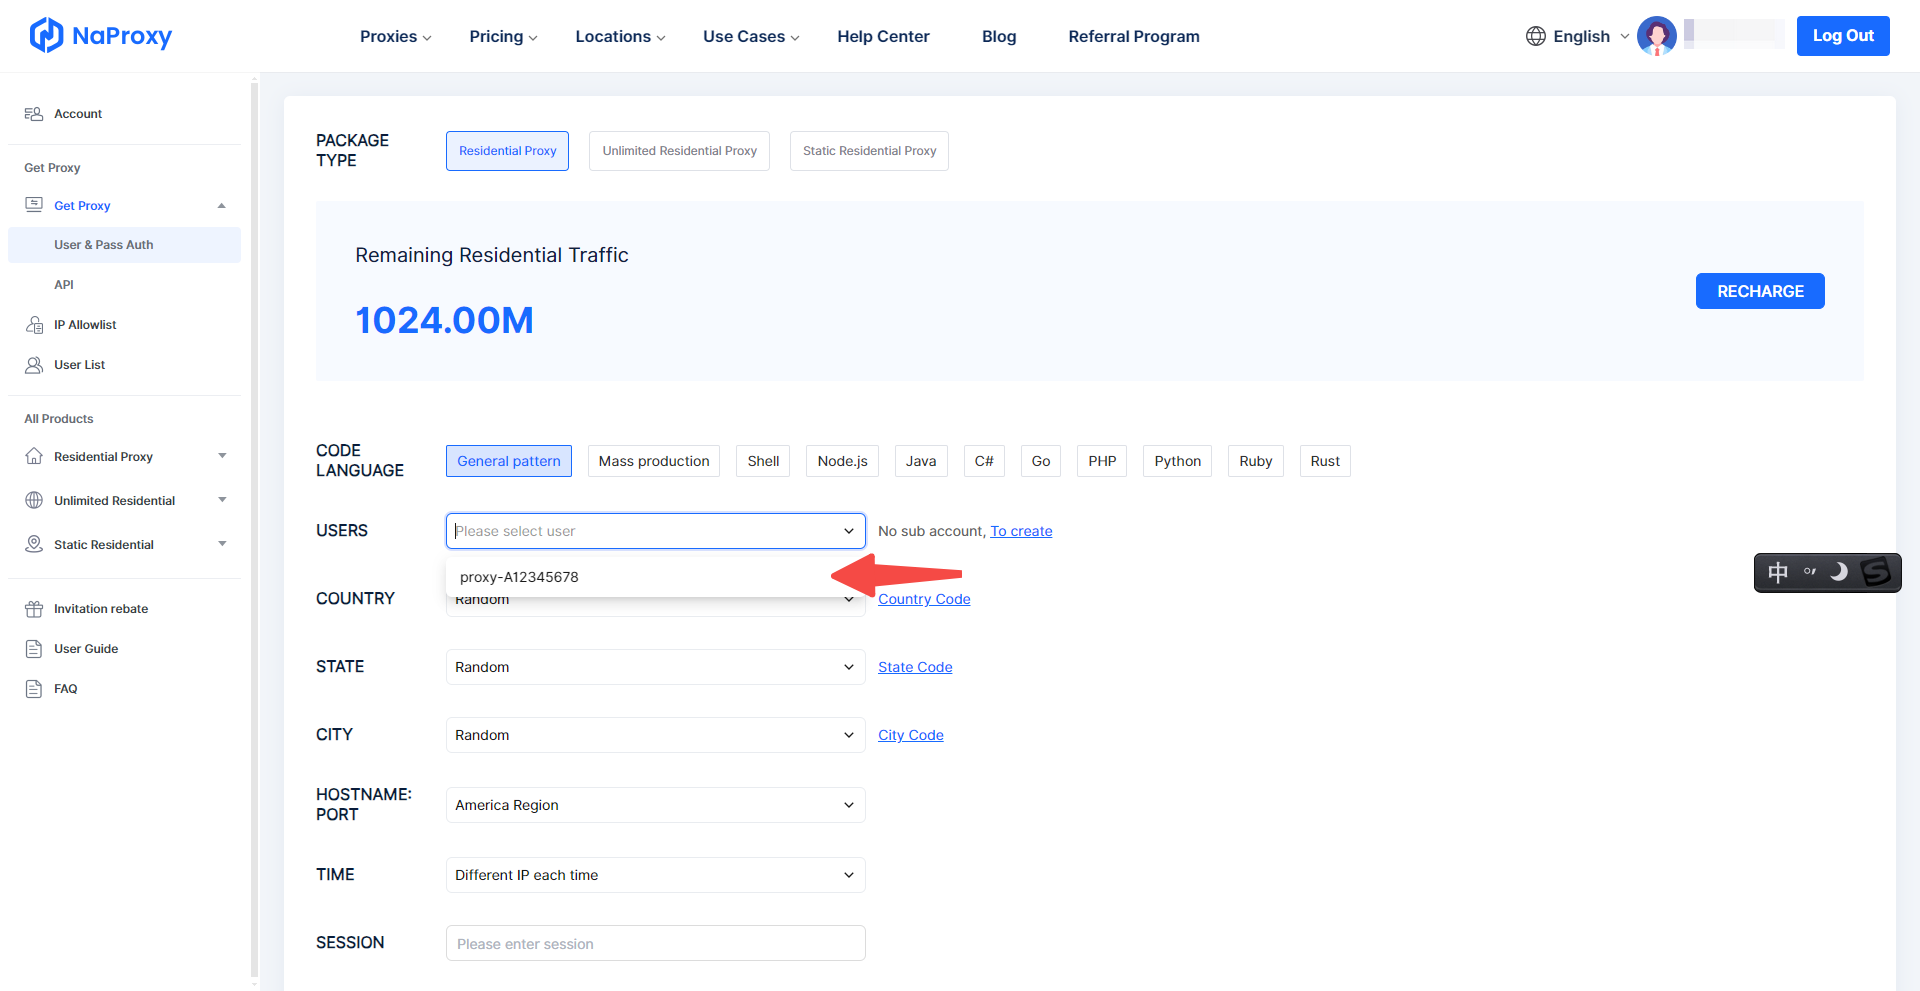Click the IP Allowlist lock icon
Screen dimensions: 1920x991
[34, 325]
